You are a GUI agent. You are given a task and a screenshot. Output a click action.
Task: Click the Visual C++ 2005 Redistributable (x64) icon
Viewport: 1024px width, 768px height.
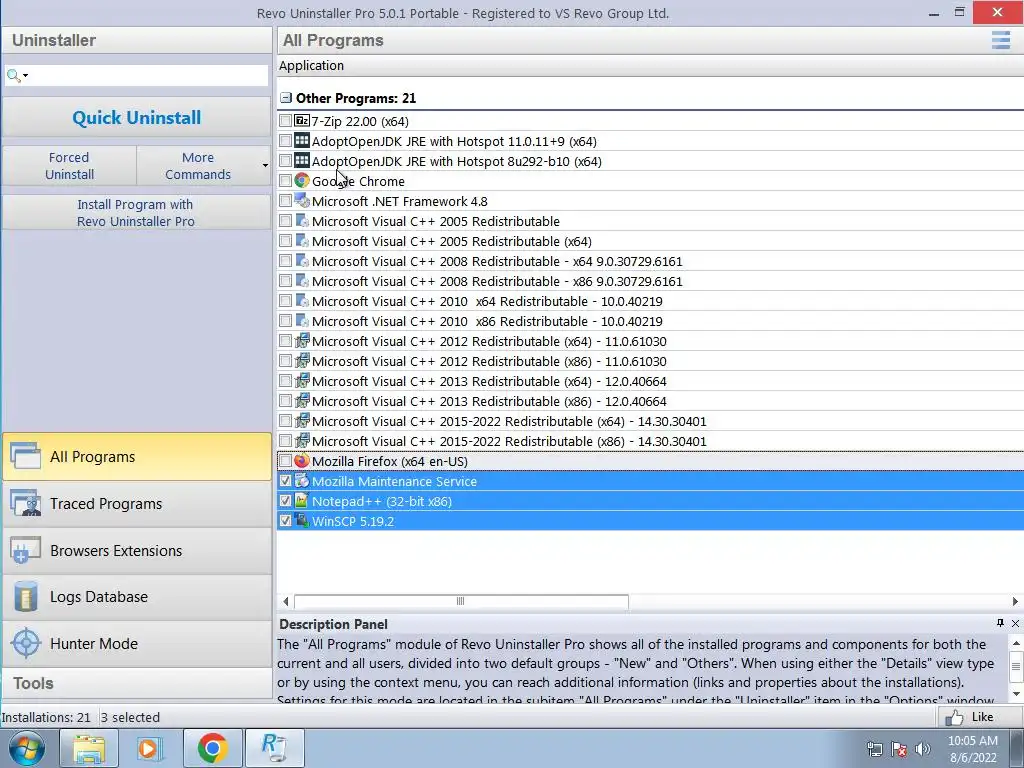tap(302, 241)
